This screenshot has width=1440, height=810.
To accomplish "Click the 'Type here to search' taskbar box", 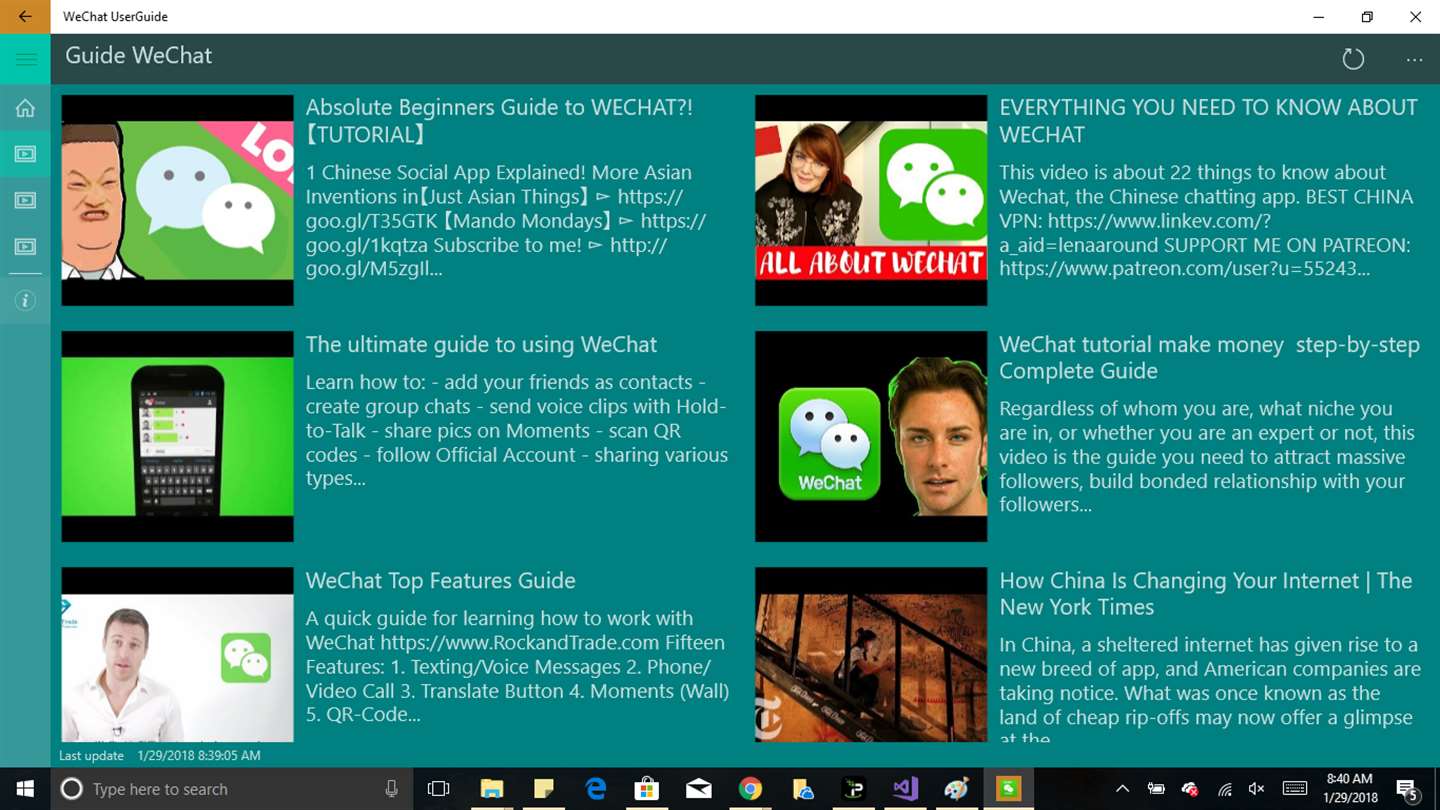I will (x=232, y=789).
